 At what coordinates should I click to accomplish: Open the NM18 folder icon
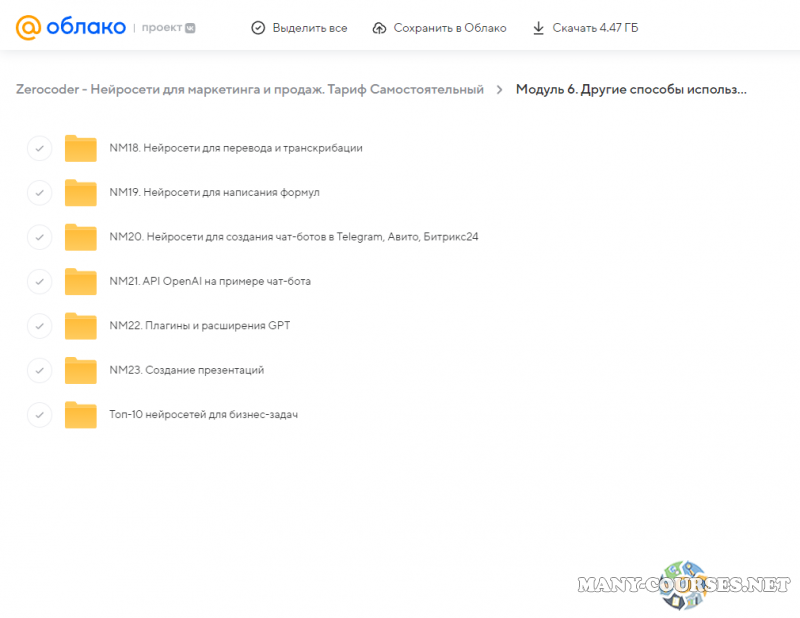[80, 148]
